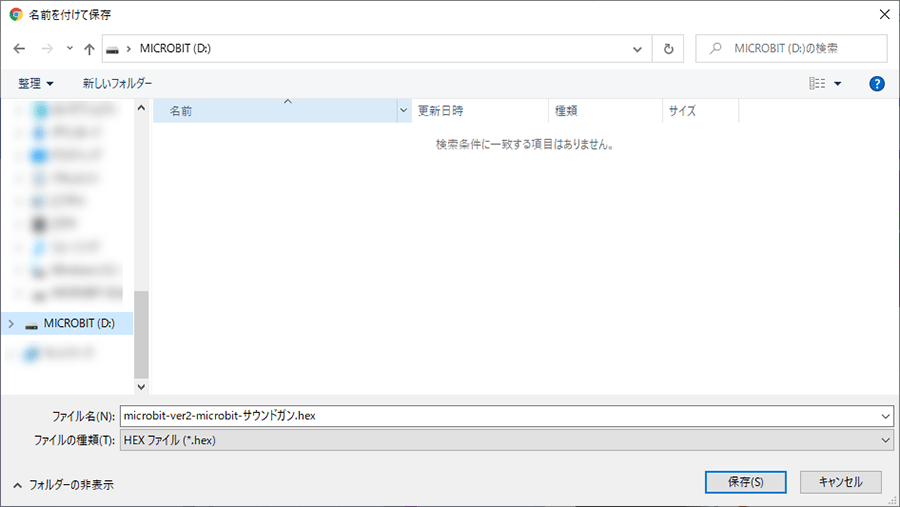This screenshot has width=900, height=507.
Task: Click the ファイル名 input field
Action: tap(499, 416)
